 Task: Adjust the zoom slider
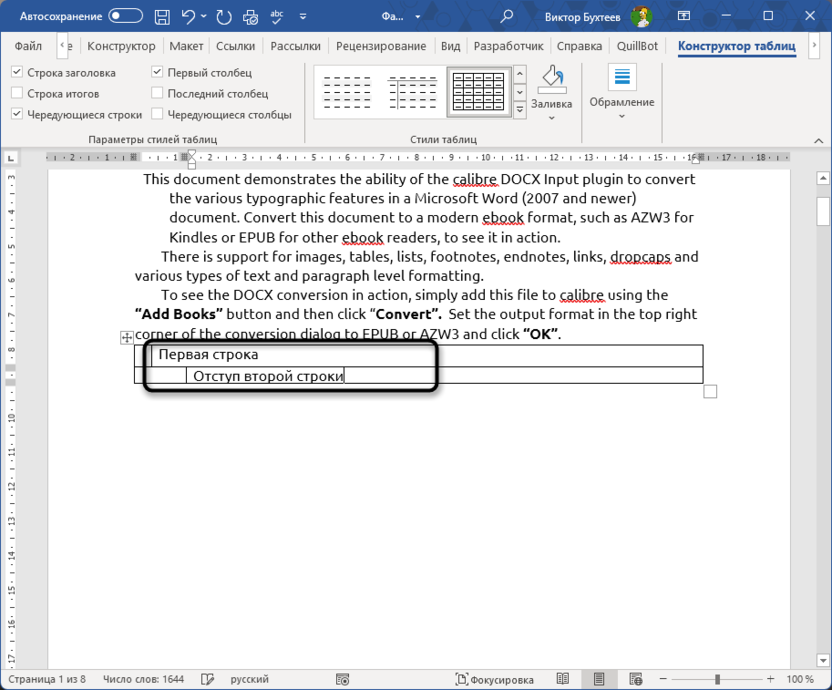click(718, 679)
